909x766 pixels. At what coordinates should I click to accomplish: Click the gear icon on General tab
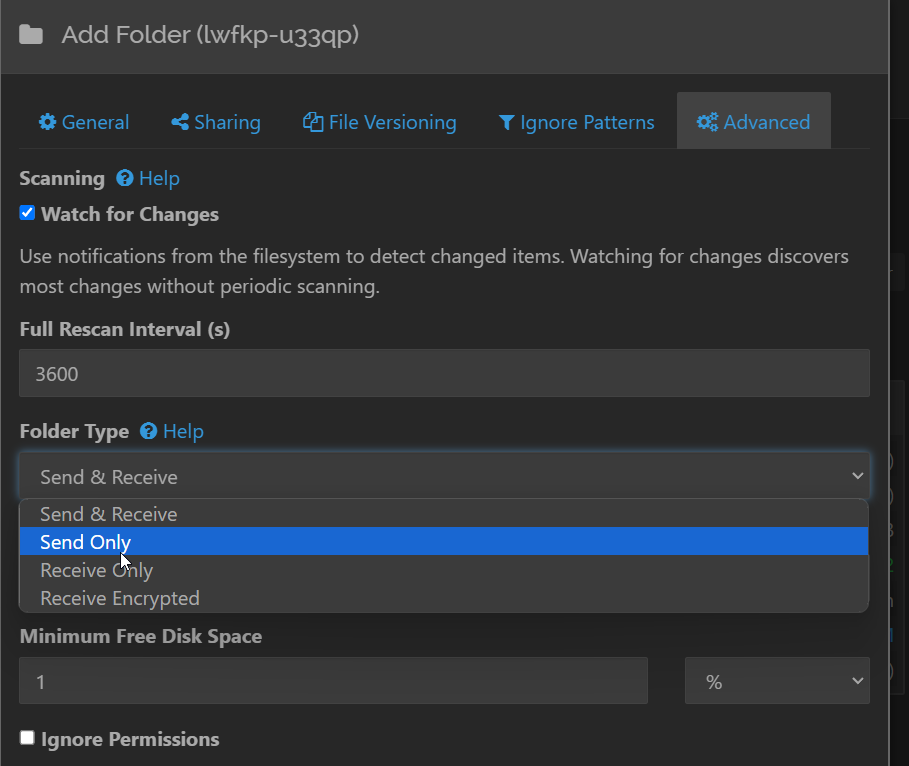(x=47, y=122)
